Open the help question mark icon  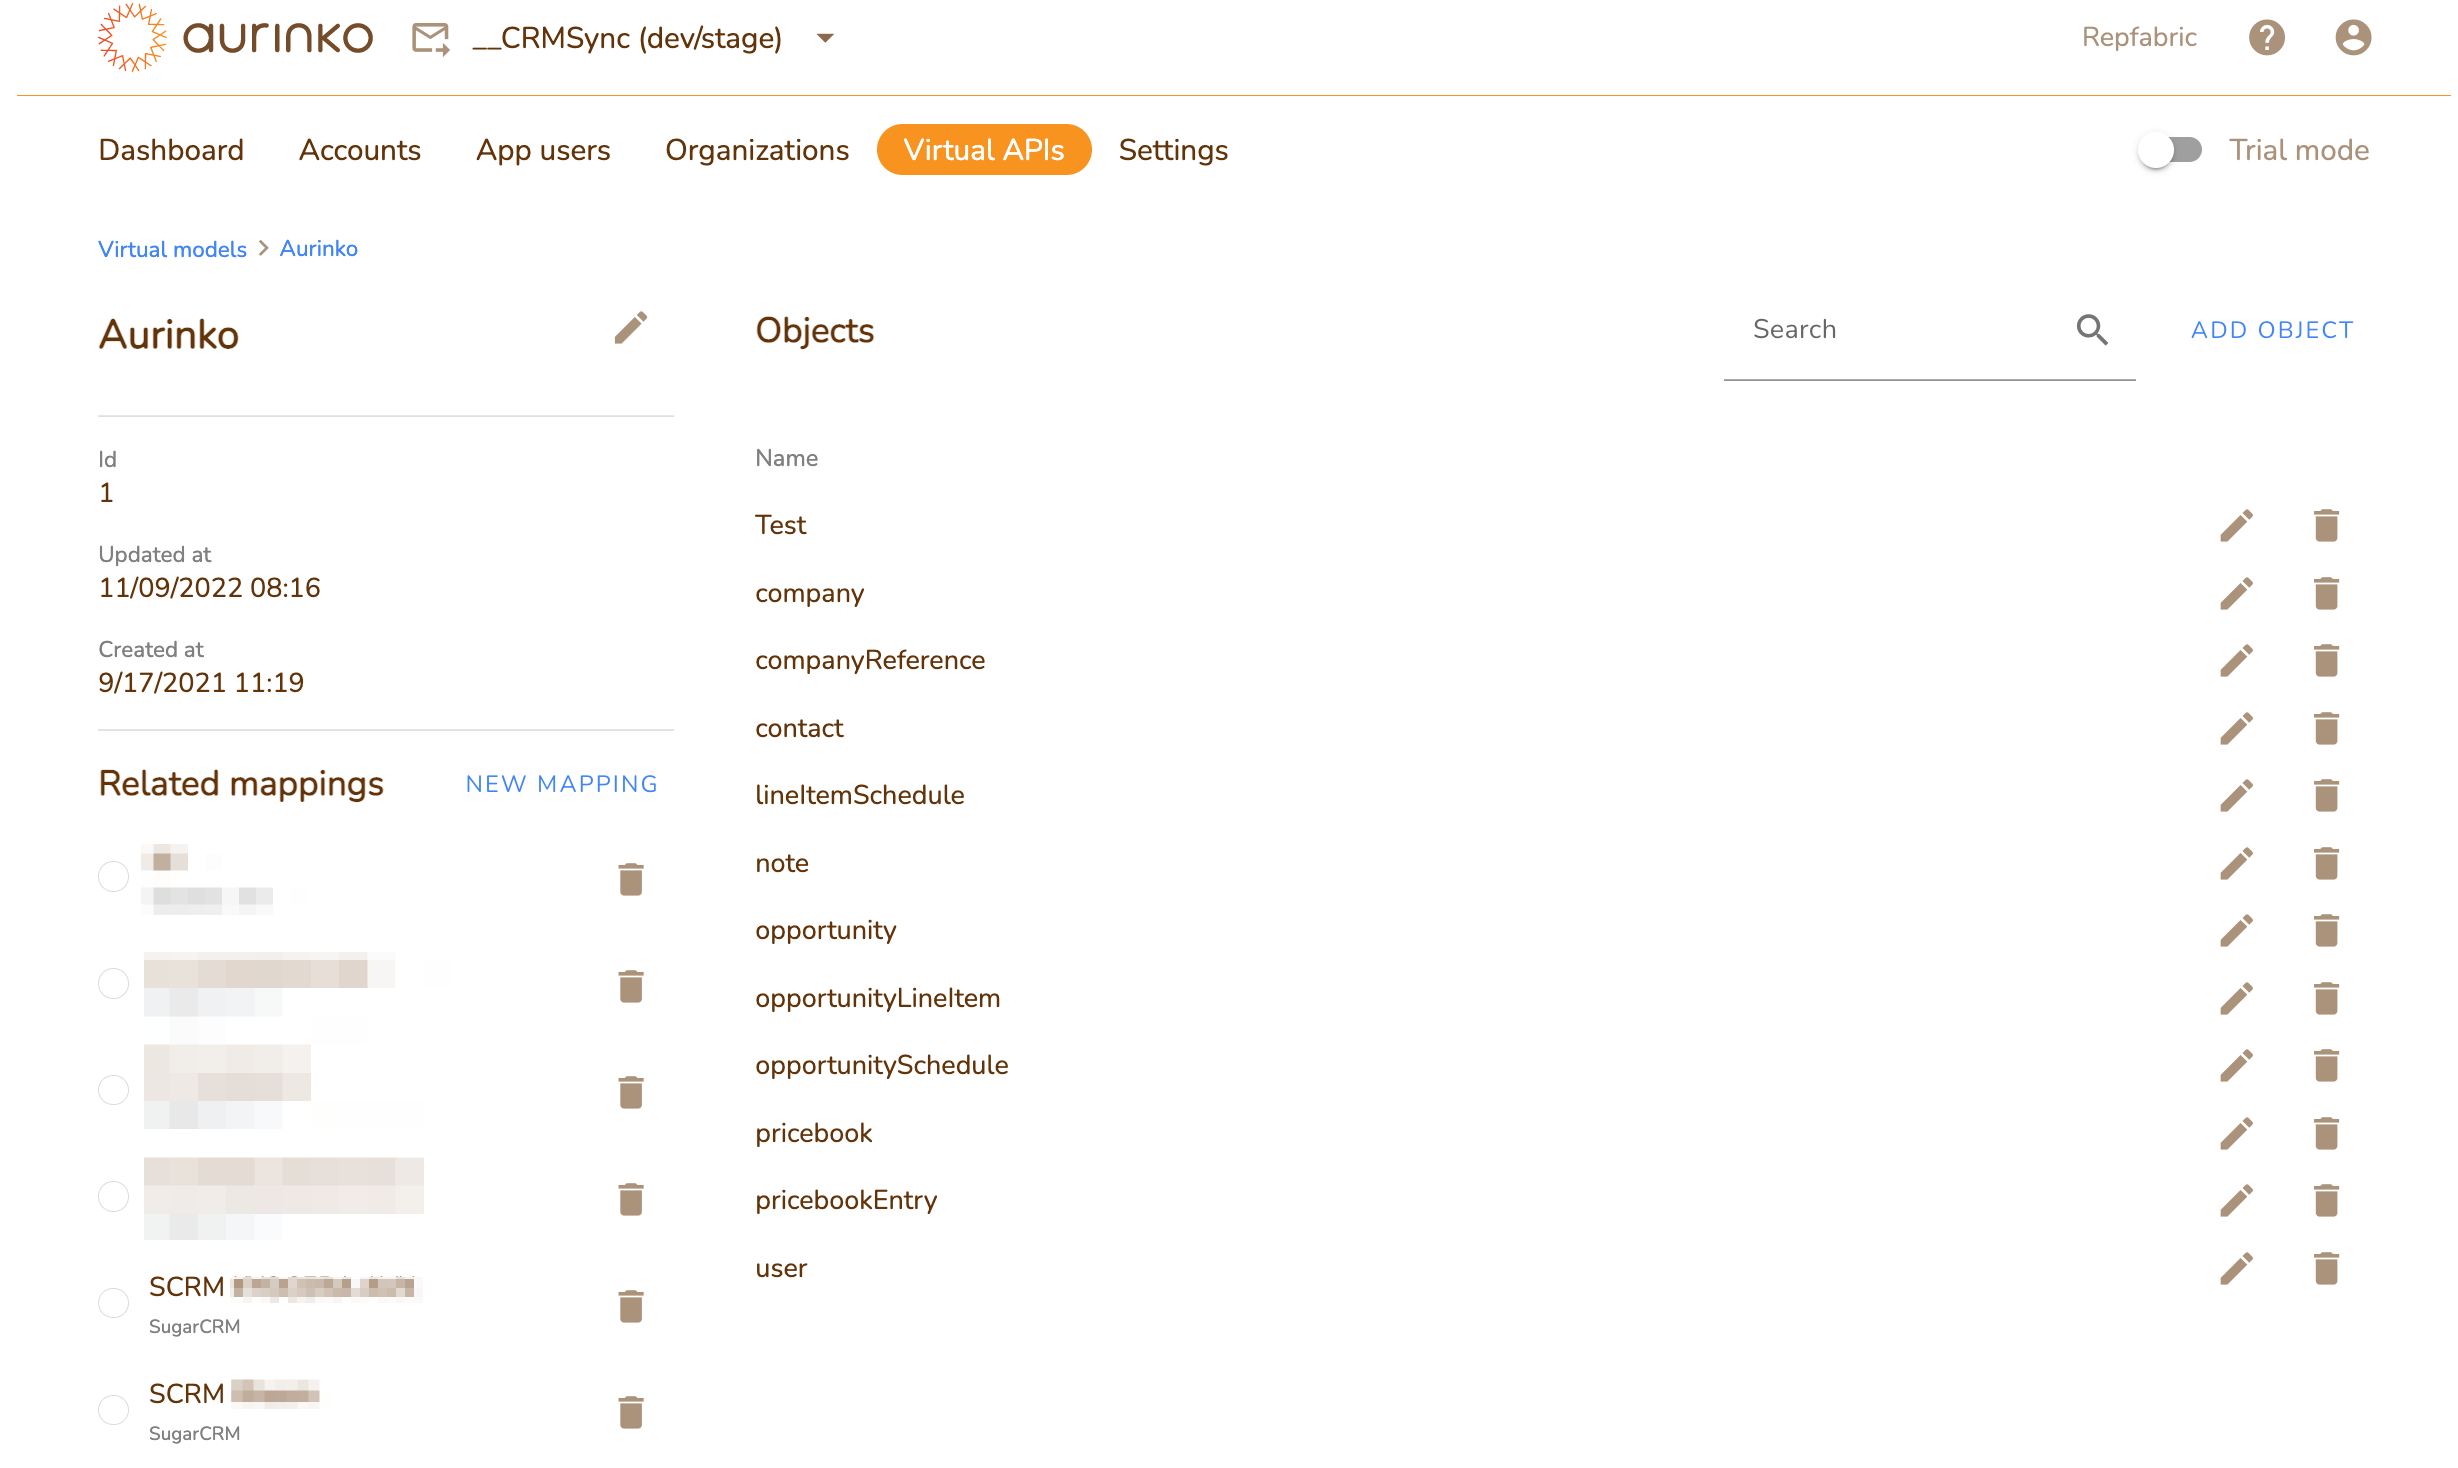click(2266, 38)
